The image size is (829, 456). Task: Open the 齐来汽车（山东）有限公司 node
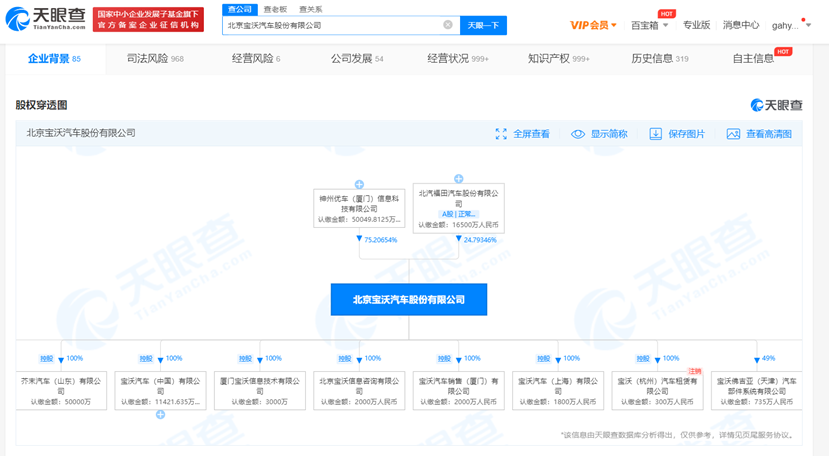click(x=61, y=390)
